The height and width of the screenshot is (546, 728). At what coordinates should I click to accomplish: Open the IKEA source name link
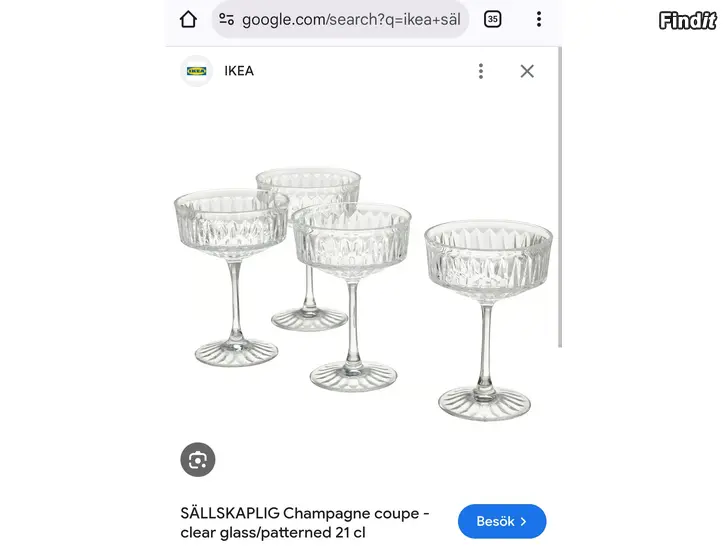coord(239,71)
